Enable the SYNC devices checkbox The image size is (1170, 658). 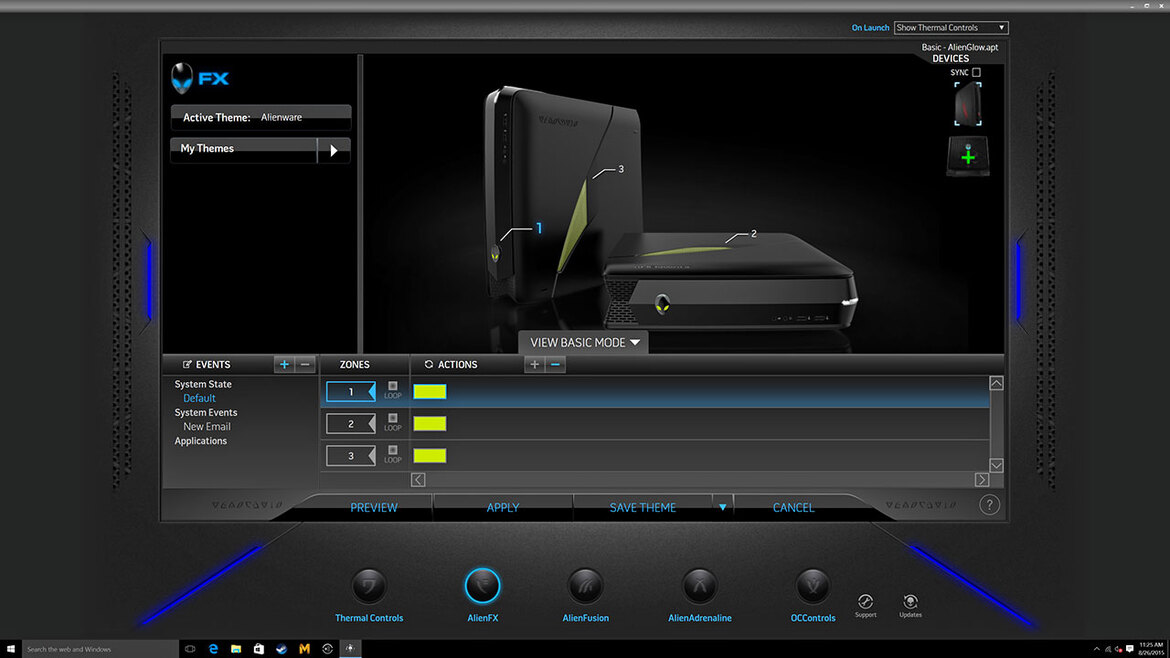tap(976, 72)
